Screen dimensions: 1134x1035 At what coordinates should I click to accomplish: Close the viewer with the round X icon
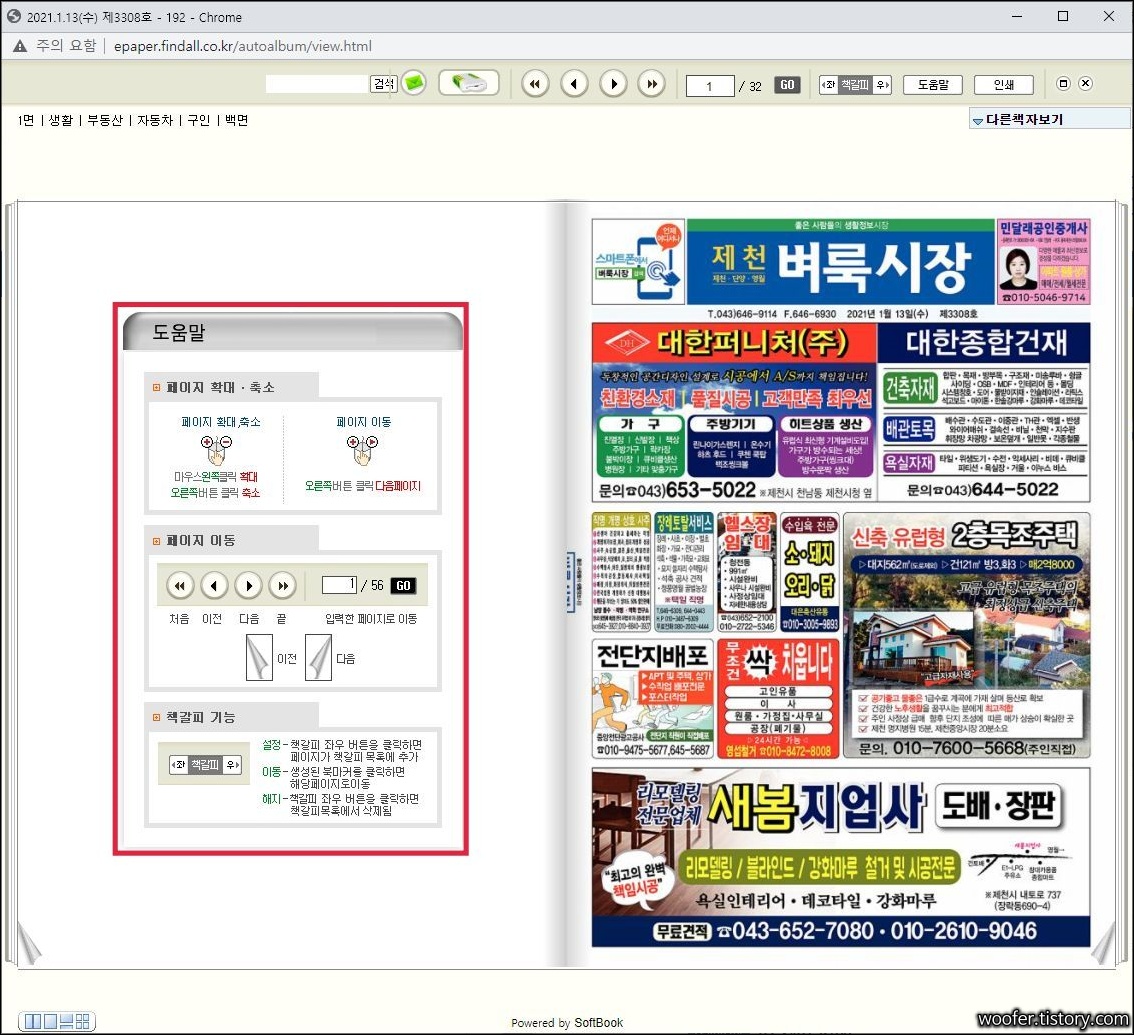point(1086,83)
